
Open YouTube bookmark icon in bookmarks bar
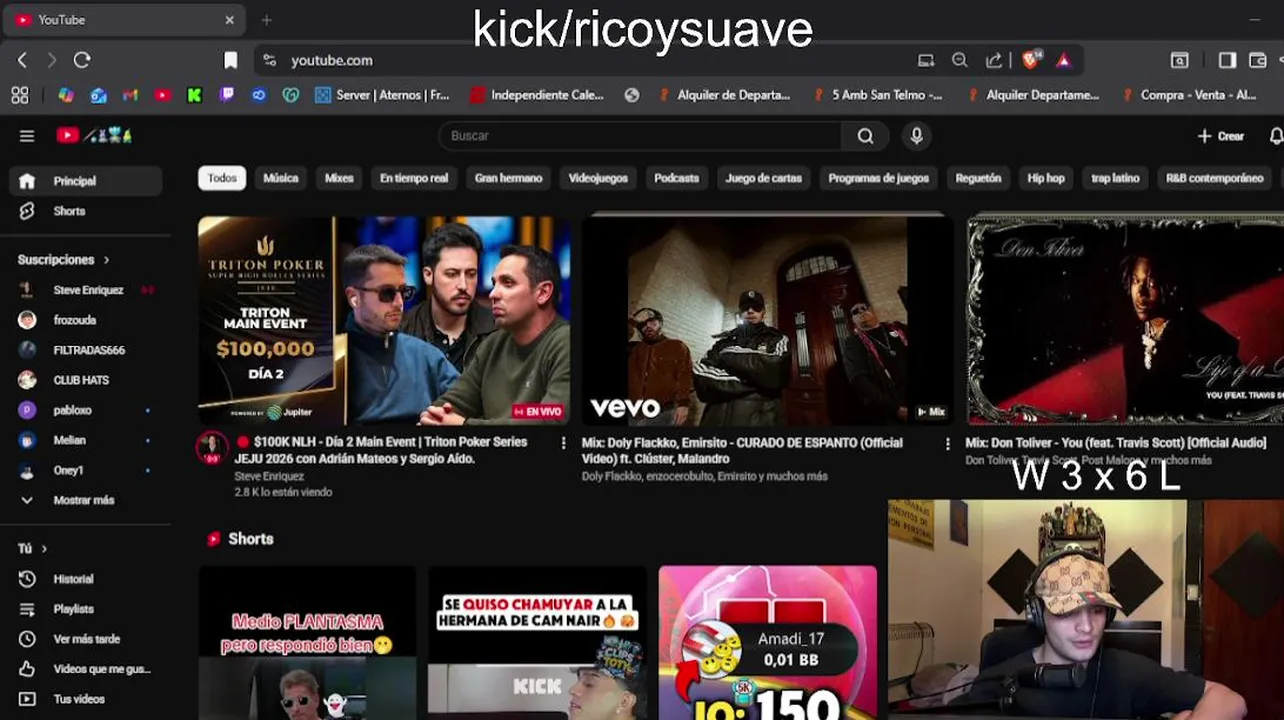pyautogui.click(x=163, y=95)
